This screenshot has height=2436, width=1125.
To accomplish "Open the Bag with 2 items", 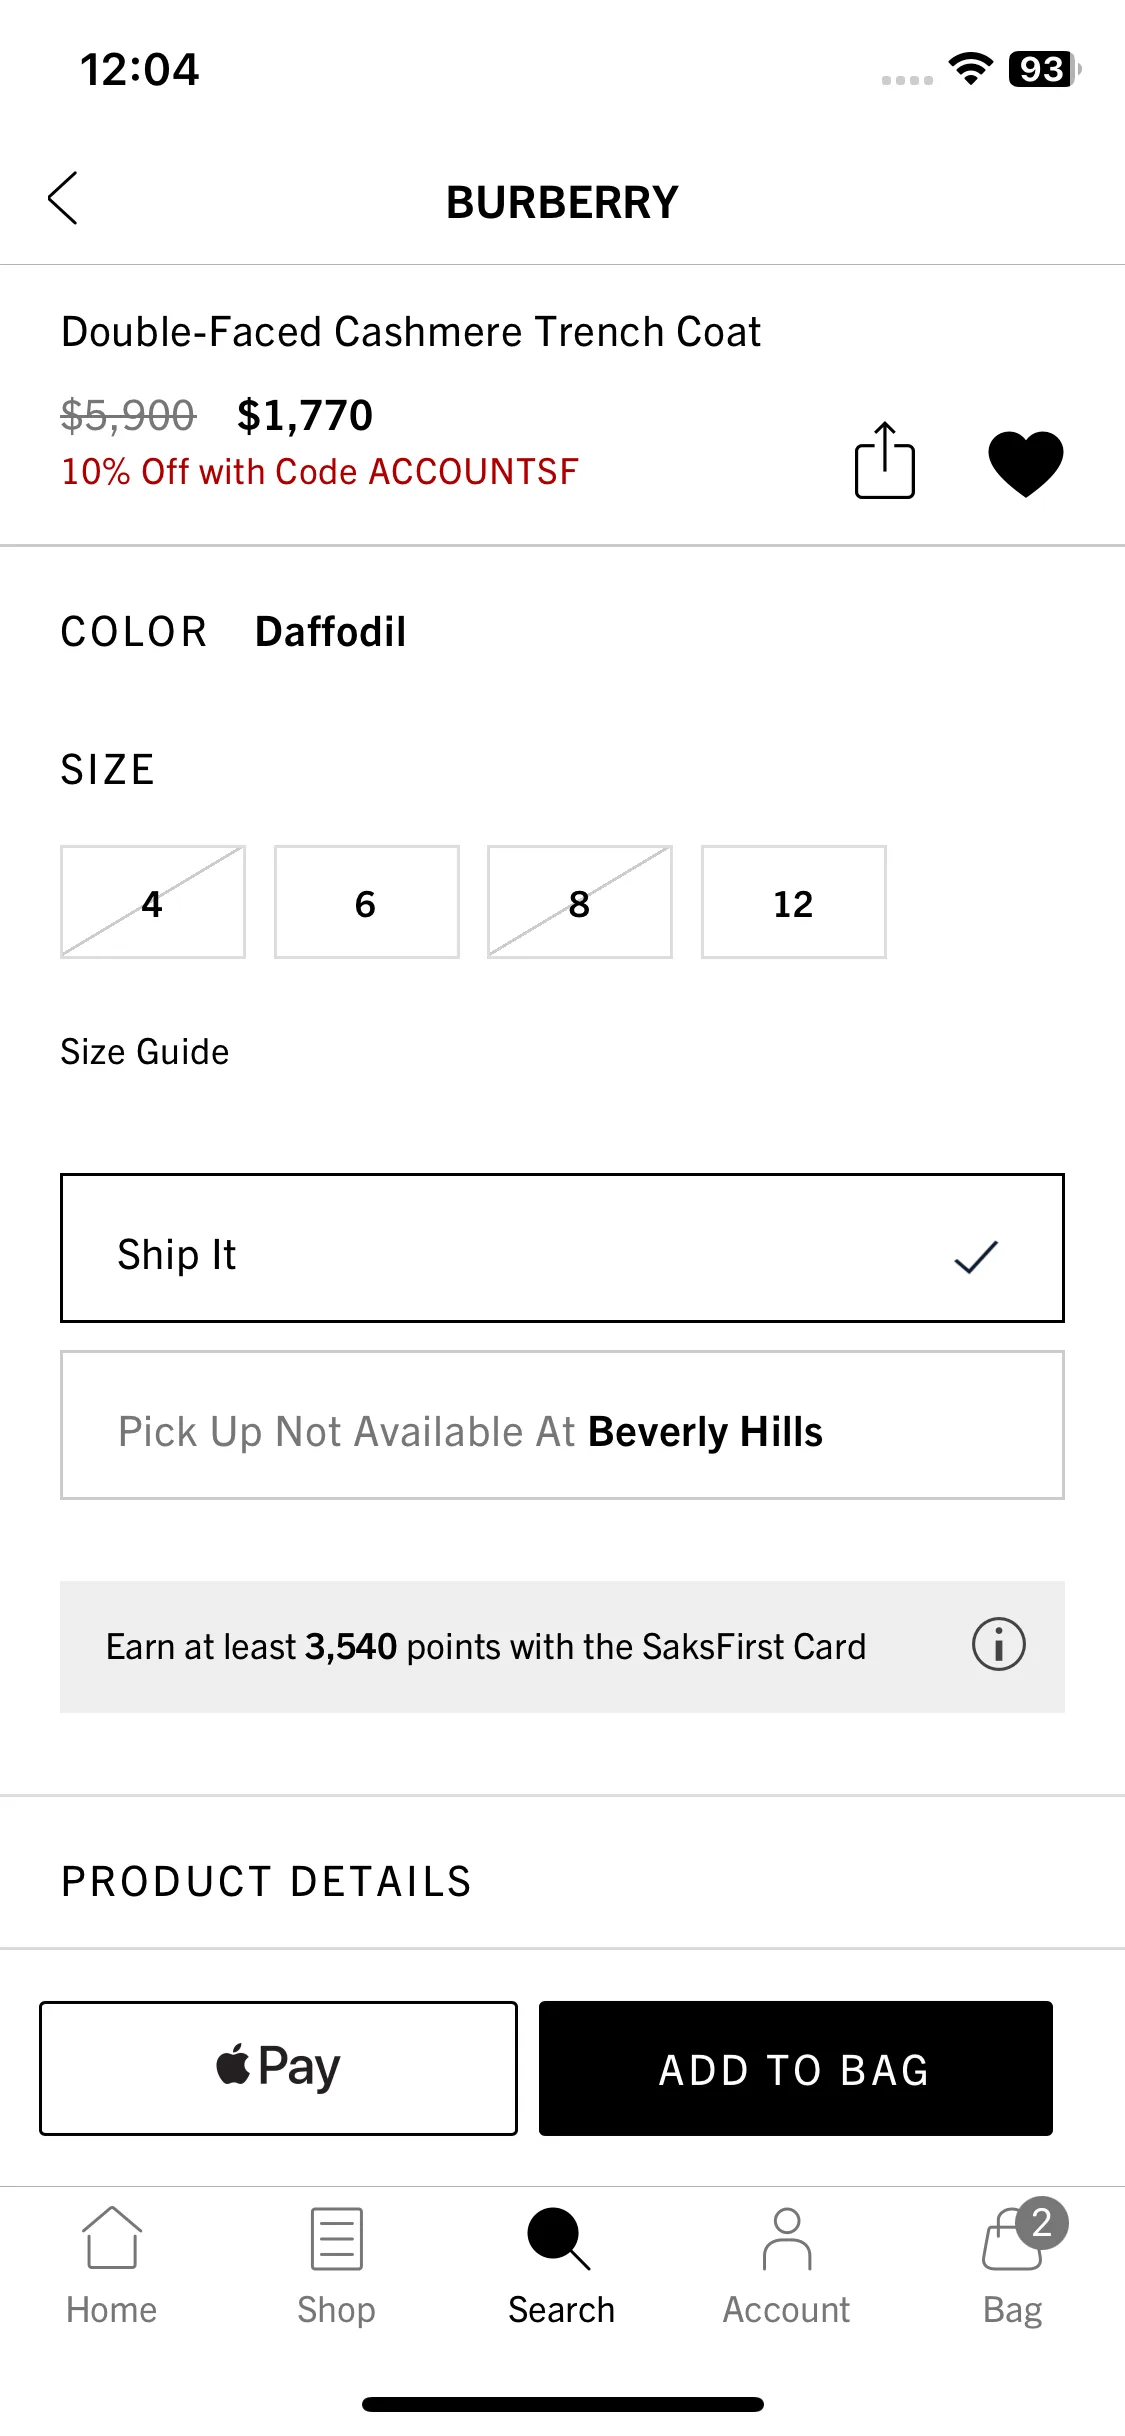I will [x=1022, y=2236].
